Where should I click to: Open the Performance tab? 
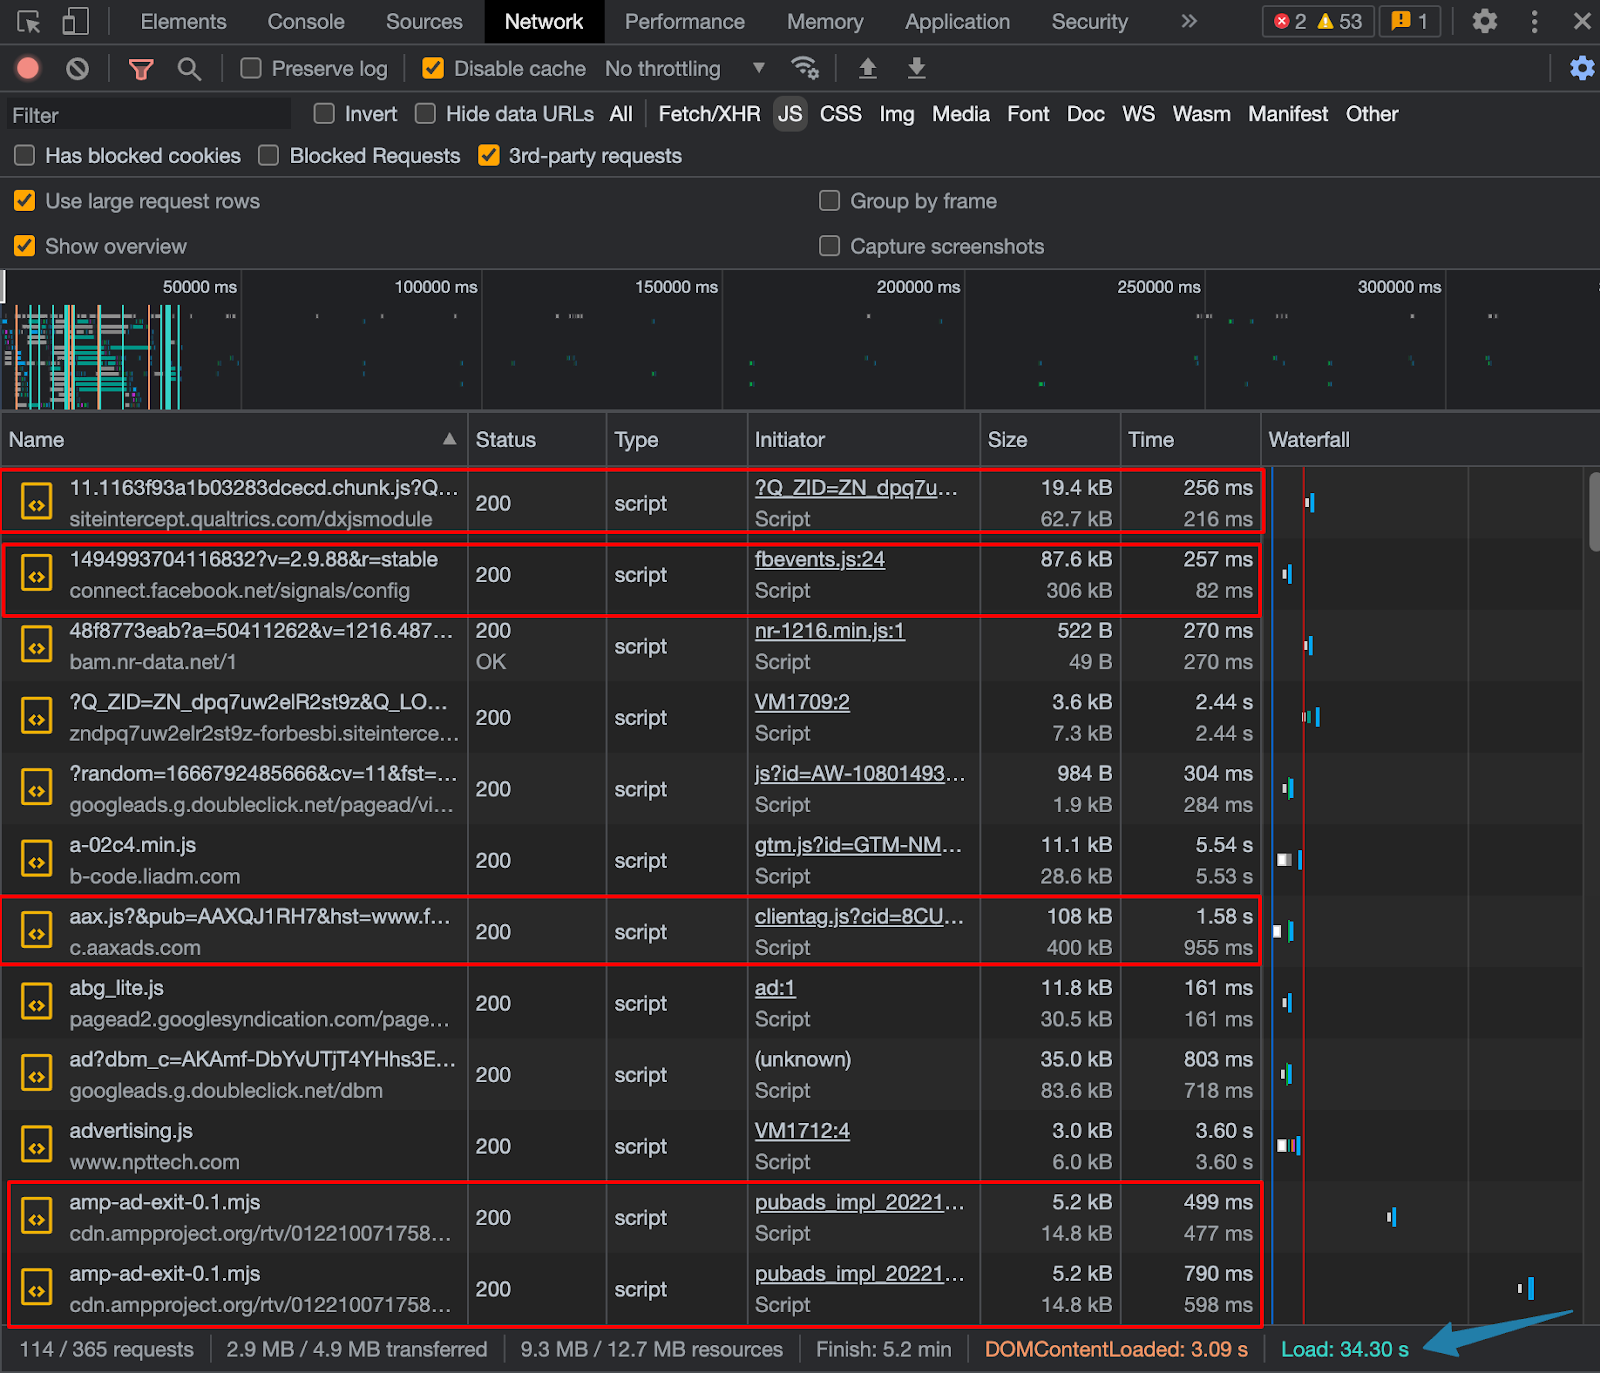pyautogui.click(x=685, y=21)
